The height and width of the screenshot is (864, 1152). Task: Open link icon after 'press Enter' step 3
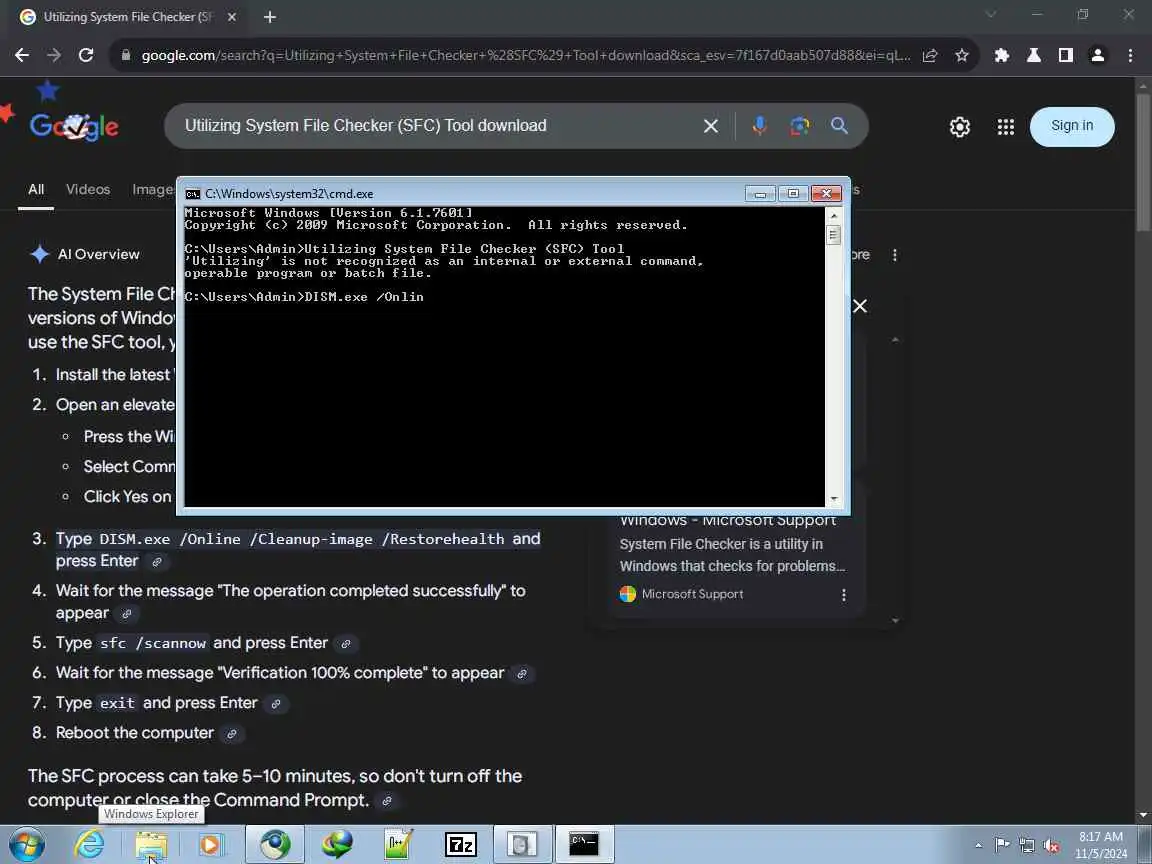[x=156, y=562]
